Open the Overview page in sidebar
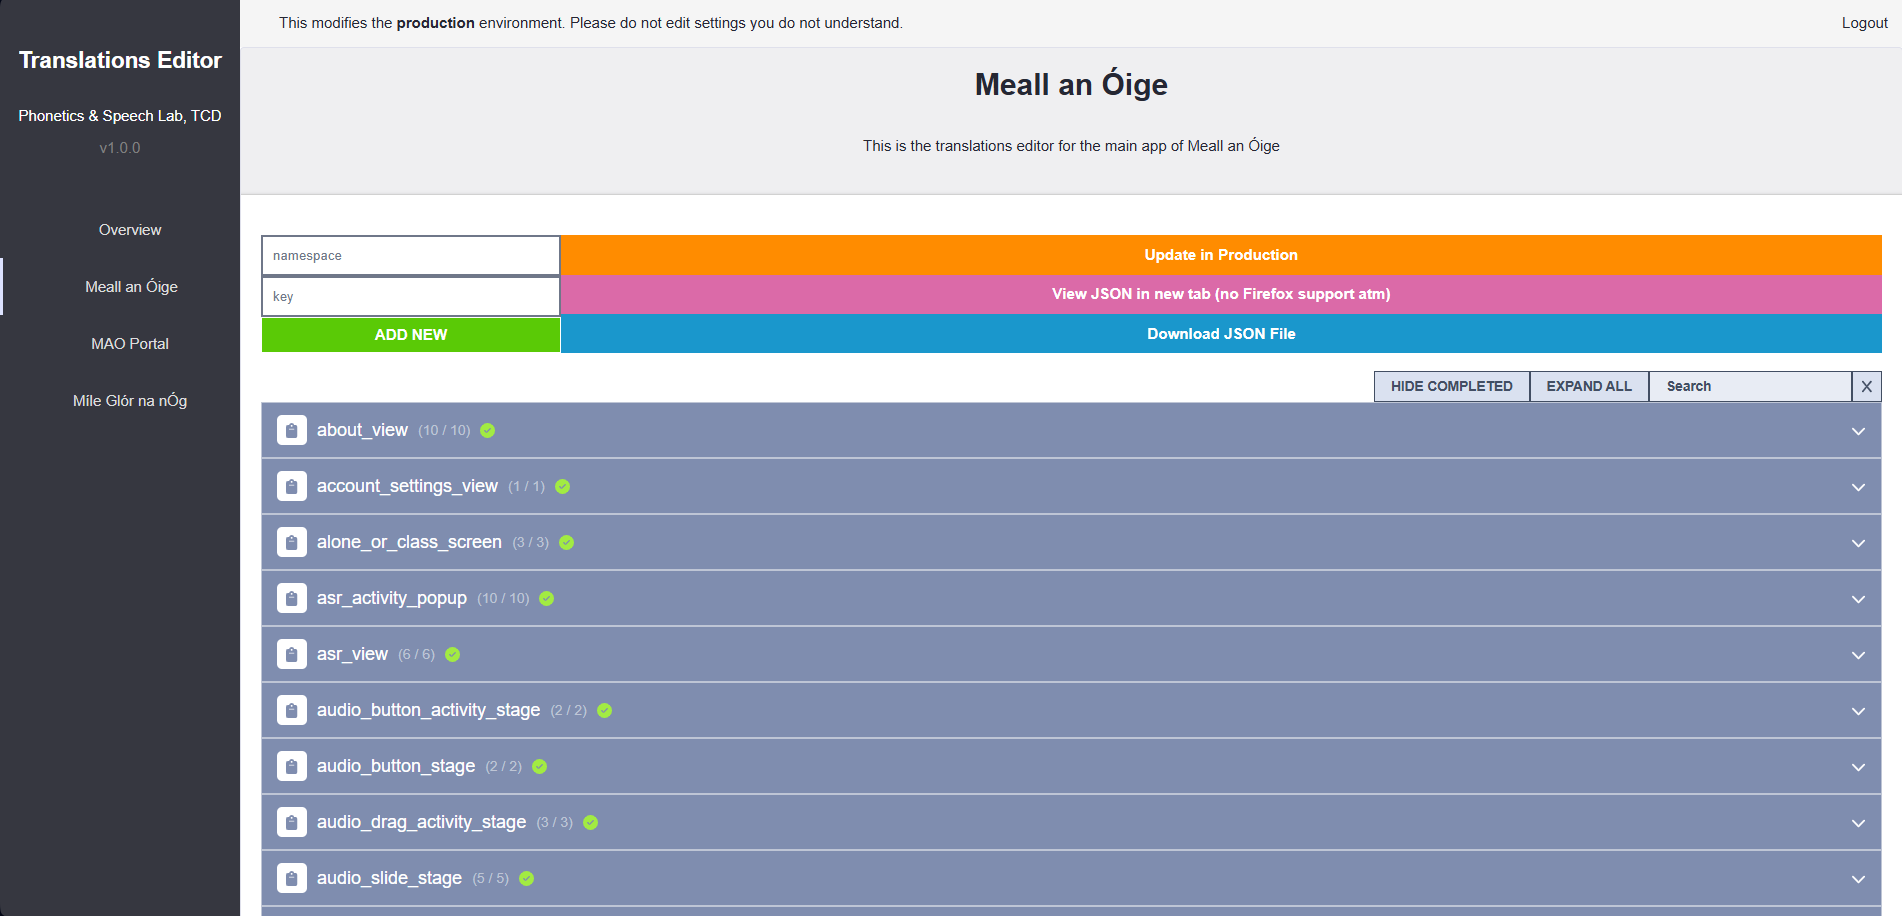The width and height of the screenshot is (1902, 916). point(130,230)
